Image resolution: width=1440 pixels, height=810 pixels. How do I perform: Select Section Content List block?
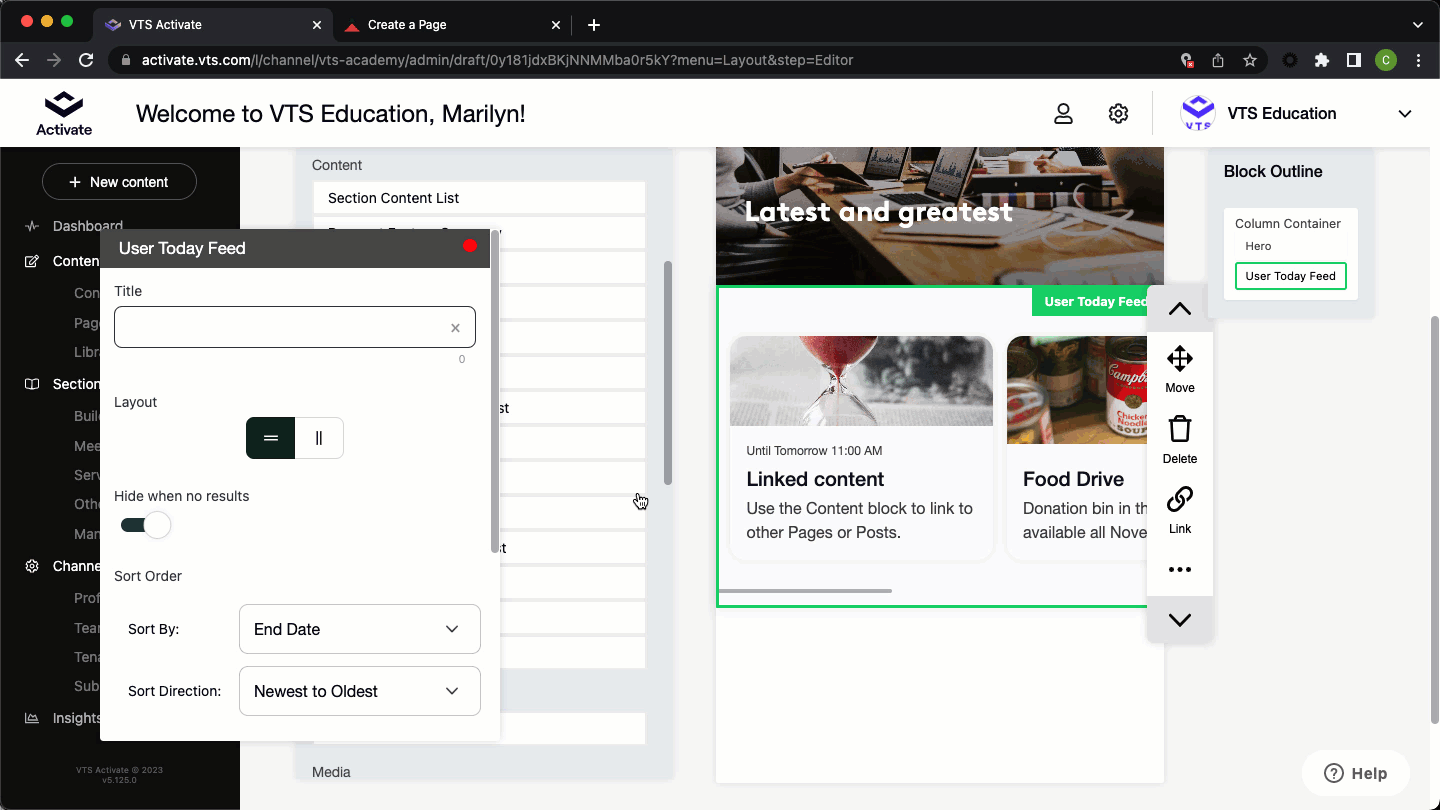[x=479, y=198]
